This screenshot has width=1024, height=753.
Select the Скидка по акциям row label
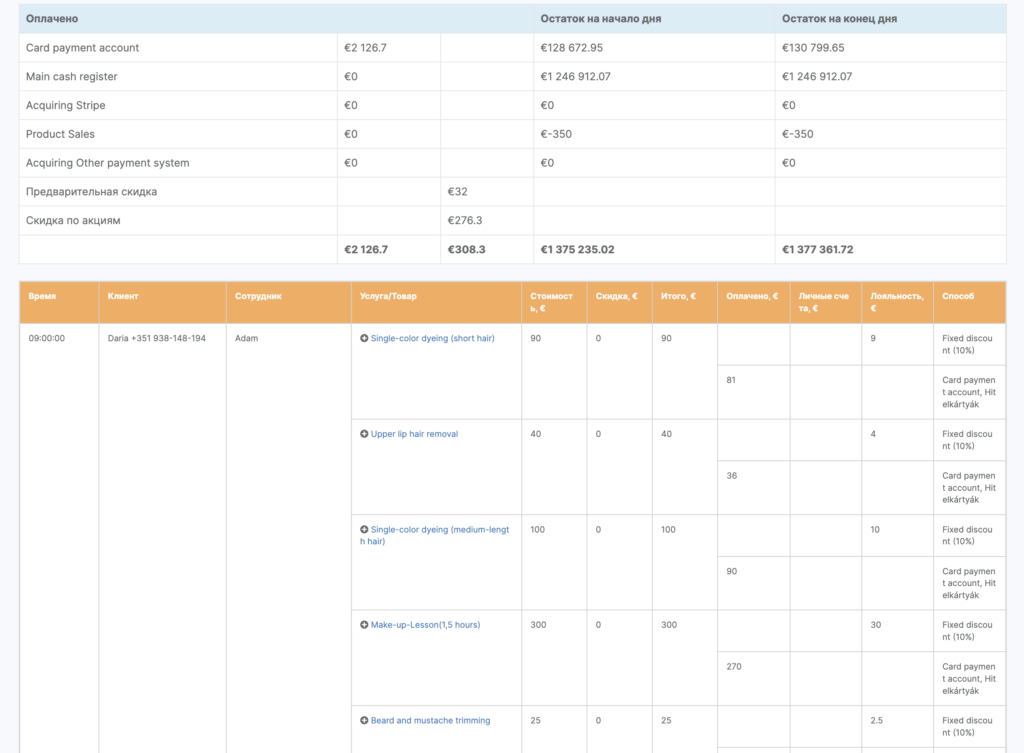73,220
